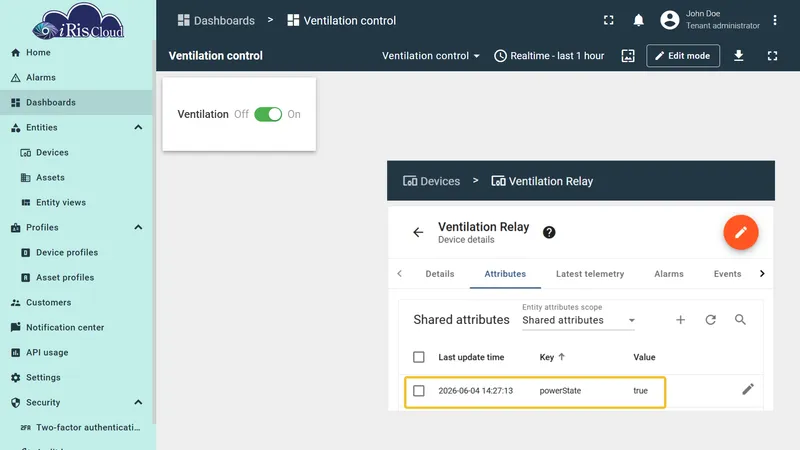Open the Notification center
The height and width of the screenshot is (450, 800).
77,328
